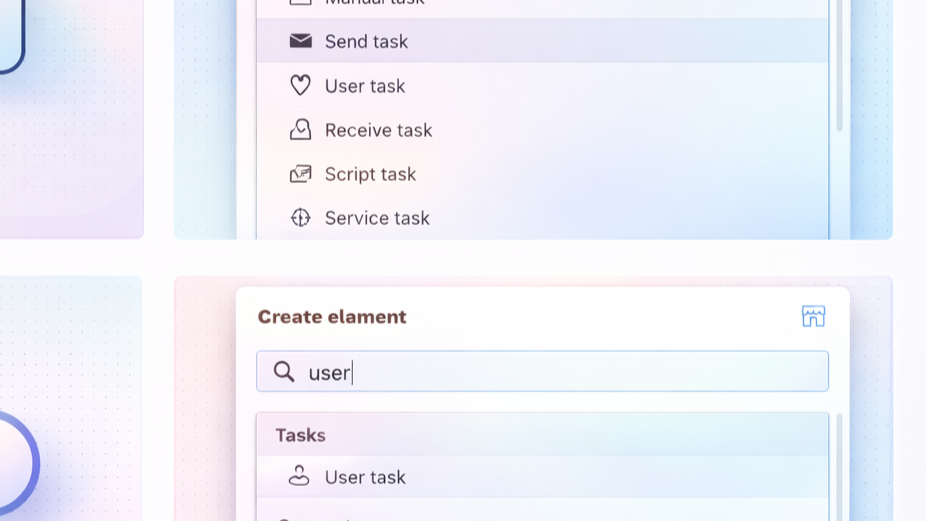This screenshot has width=926, height=521.
Task: Click the person icon in search results
Action: pyautogui.click(x=299, y=477)
